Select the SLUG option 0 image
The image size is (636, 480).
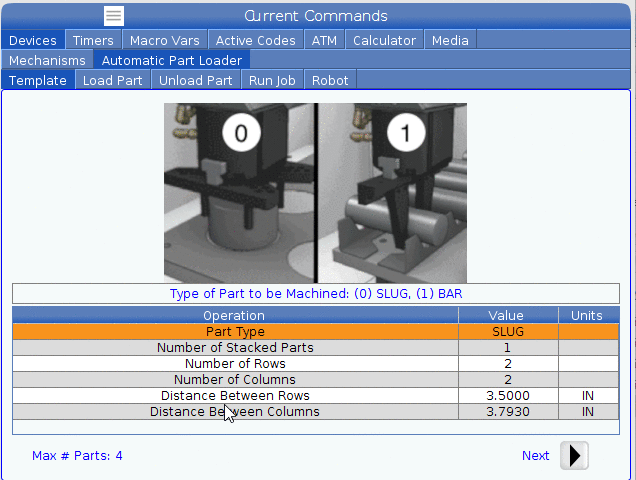tap(240, 192)
